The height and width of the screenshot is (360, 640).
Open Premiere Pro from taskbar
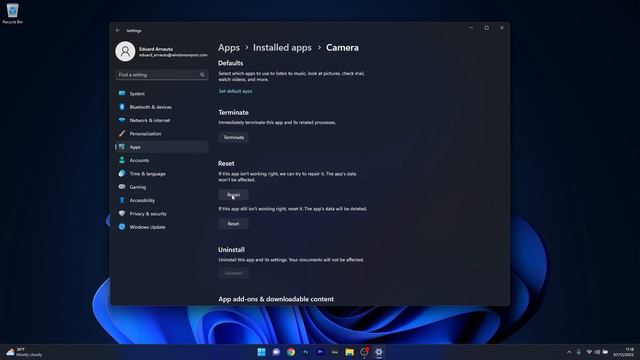[x=320, y=352]
